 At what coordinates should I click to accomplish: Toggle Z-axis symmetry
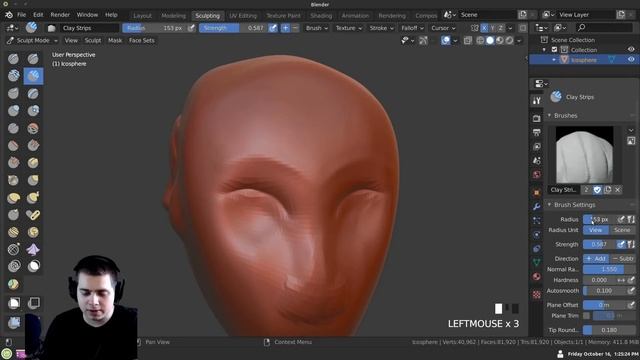[x=500, y=28]
